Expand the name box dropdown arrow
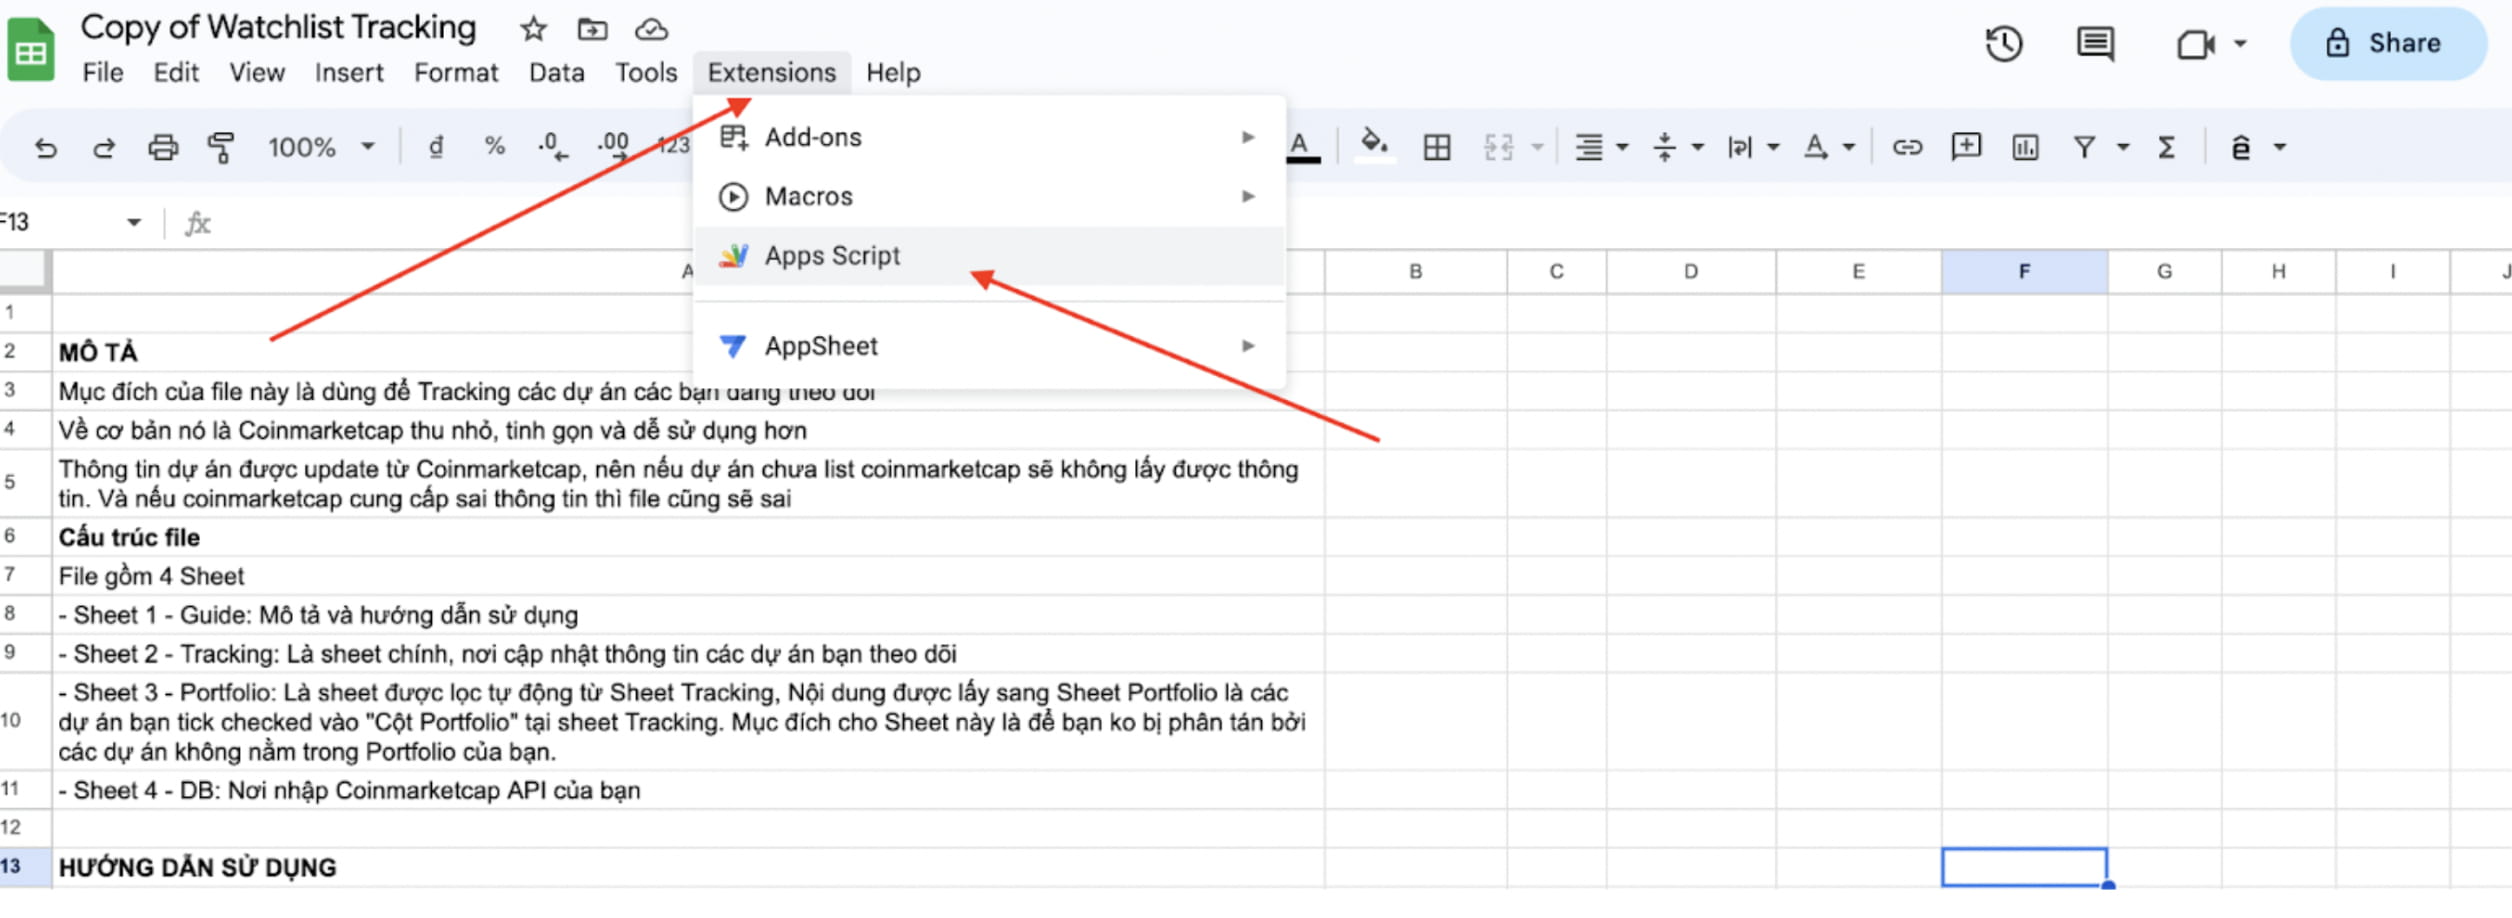This screenshot has height=918, width=2512. pyautogui.click(x=134, y=222)
